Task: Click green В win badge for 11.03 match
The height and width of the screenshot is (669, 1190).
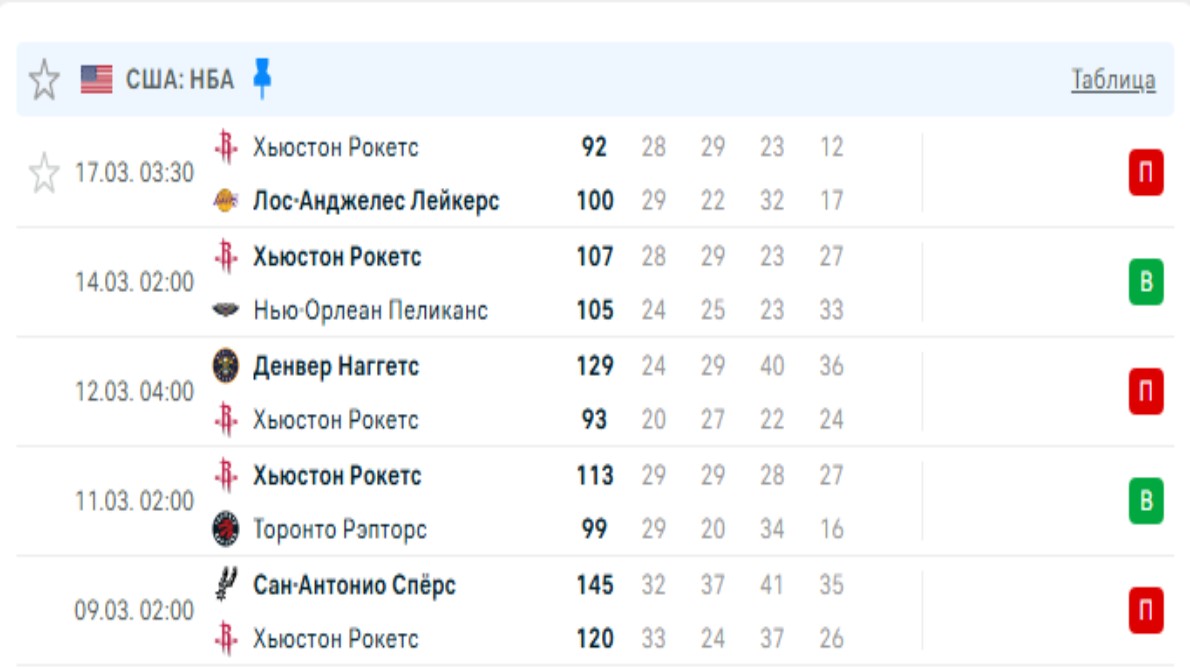Action: coord(1146,501)
